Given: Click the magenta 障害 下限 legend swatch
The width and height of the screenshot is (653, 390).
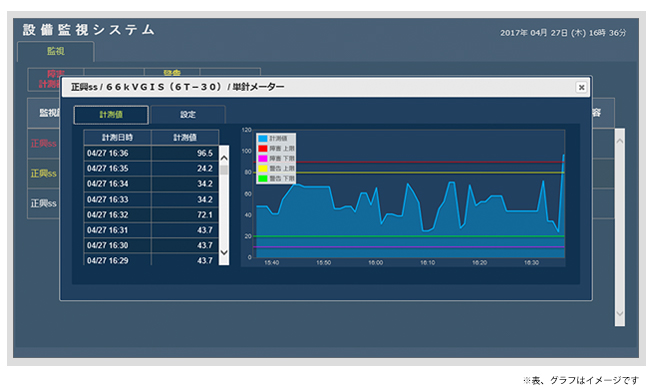Looking at the screenshot, I should pos(263,158).
